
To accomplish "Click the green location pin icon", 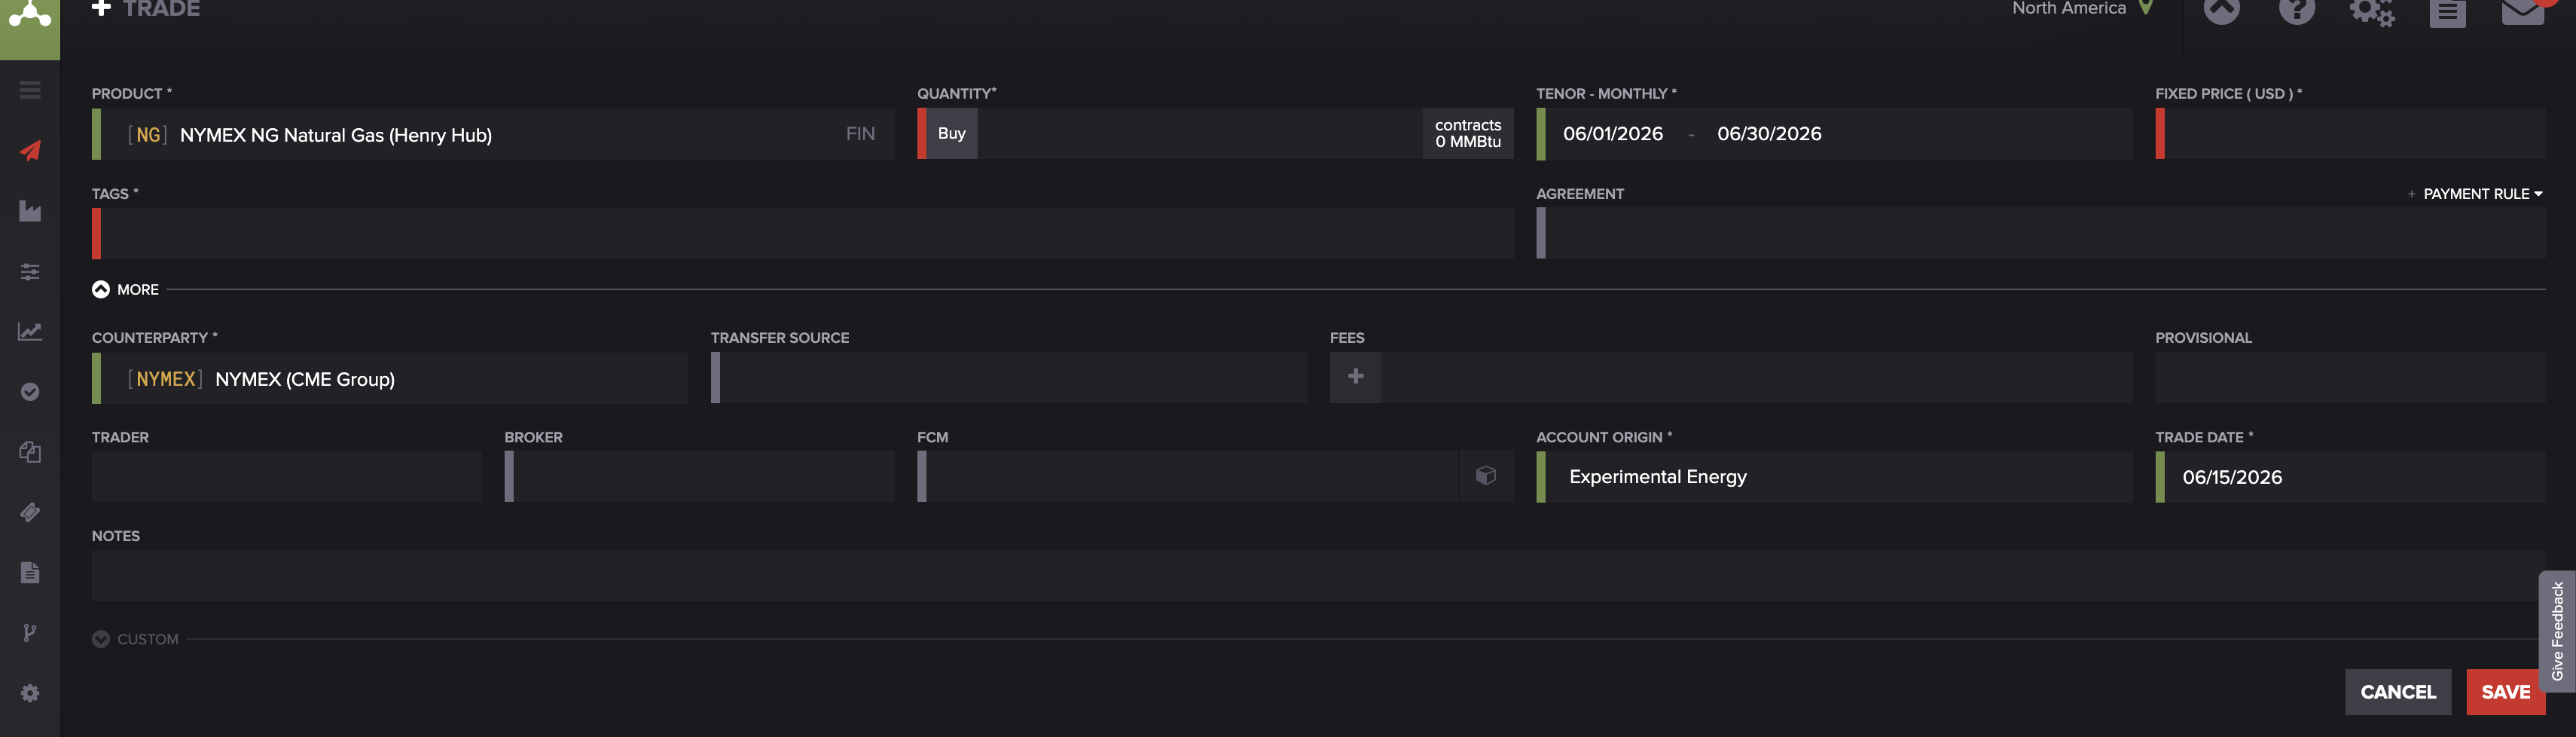I will point(2145,8).
